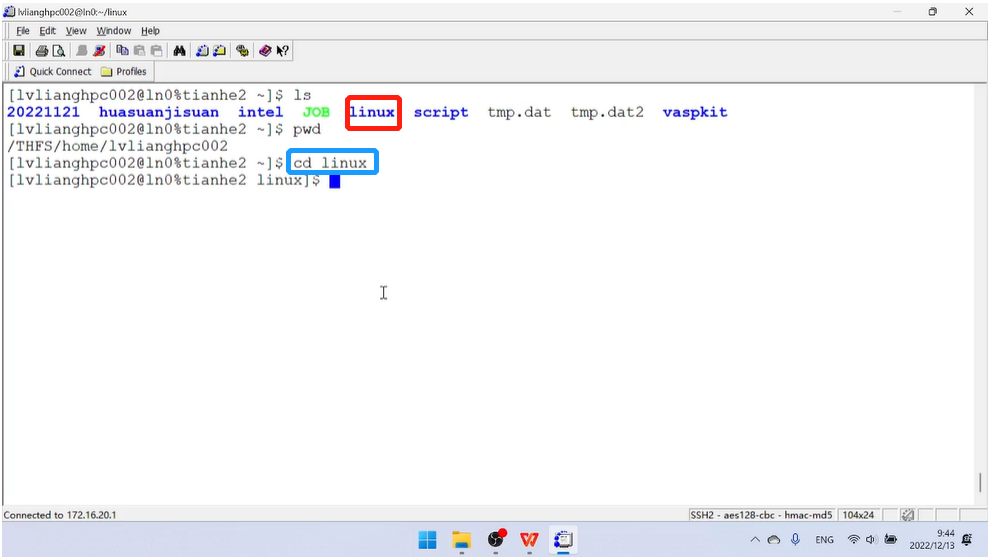Click the Paste Selection icon
990x557 pixels.
click(157, 51)
